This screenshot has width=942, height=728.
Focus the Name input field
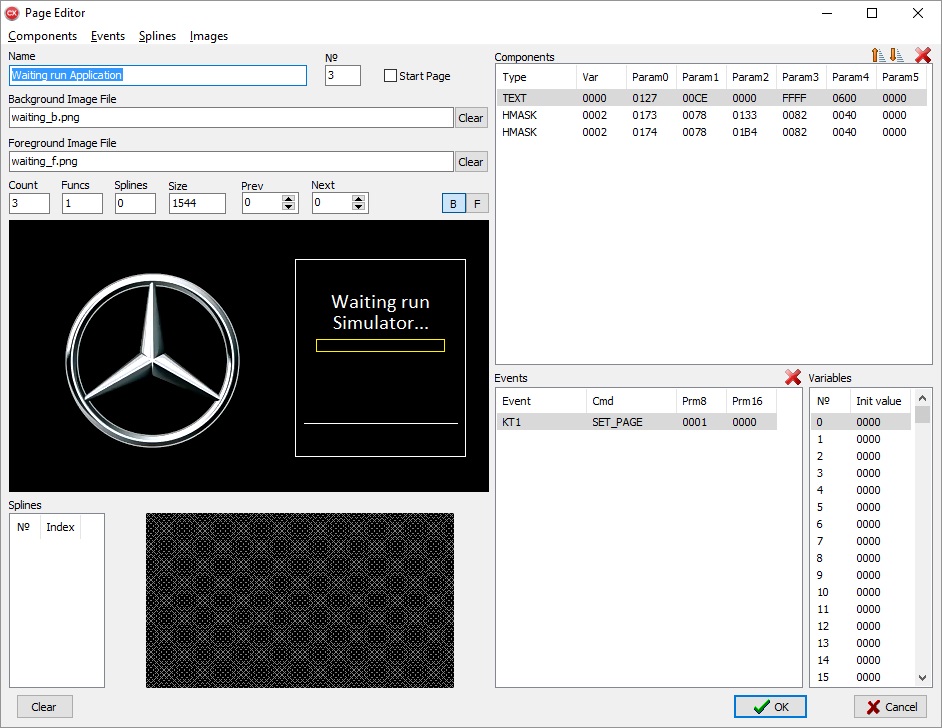pyautogui.click(x=158, y=75)
